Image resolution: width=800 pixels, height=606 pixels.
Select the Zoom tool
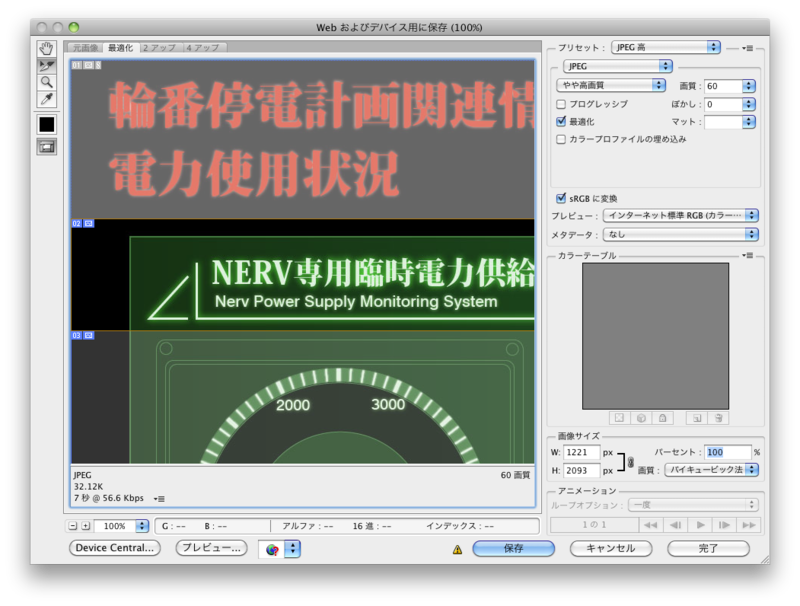[46, 82]
